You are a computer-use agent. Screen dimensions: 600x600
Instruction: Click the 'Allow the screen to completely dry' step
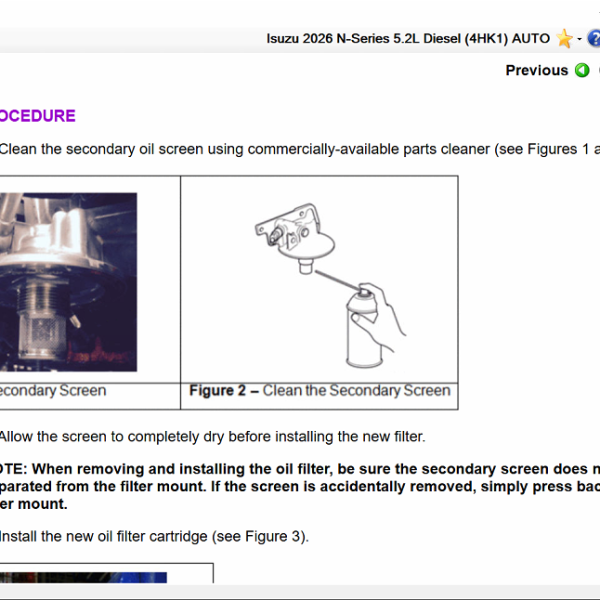(x=211, y=436)
